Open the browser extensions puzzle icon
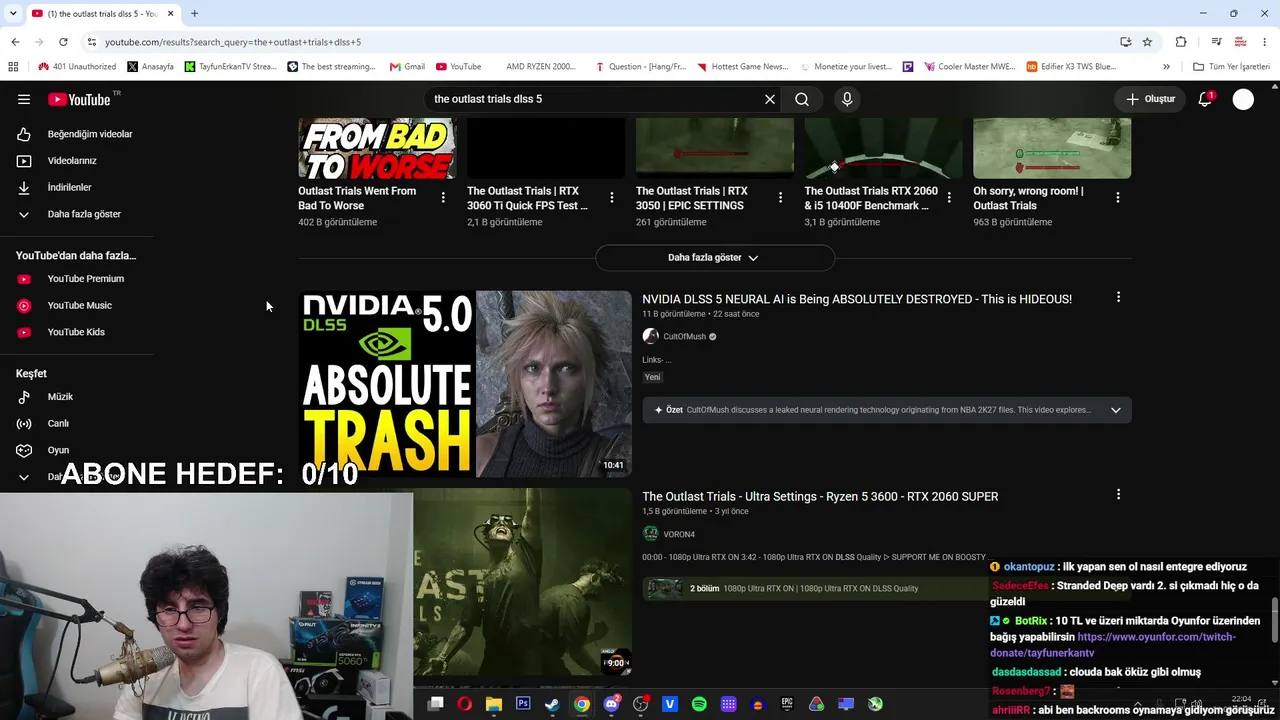Screen dimensions: 1280x720 pos(1181,42)
